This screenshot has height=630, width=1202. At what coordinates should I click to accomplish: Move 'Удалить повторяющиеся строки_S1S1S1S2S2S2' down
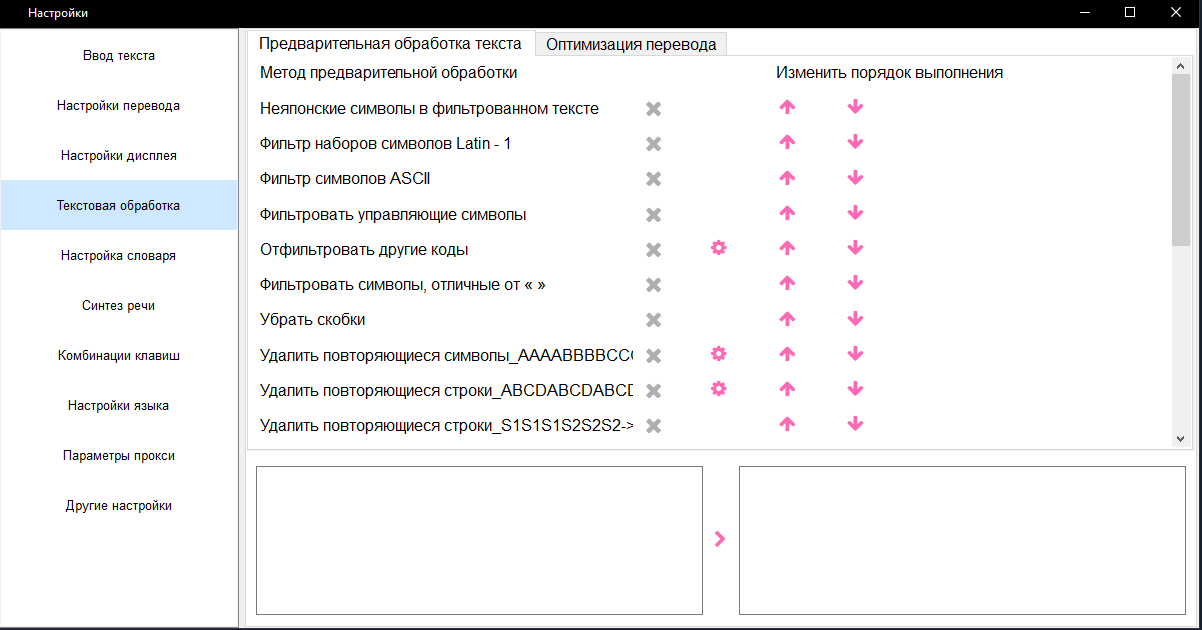(855, 424)
